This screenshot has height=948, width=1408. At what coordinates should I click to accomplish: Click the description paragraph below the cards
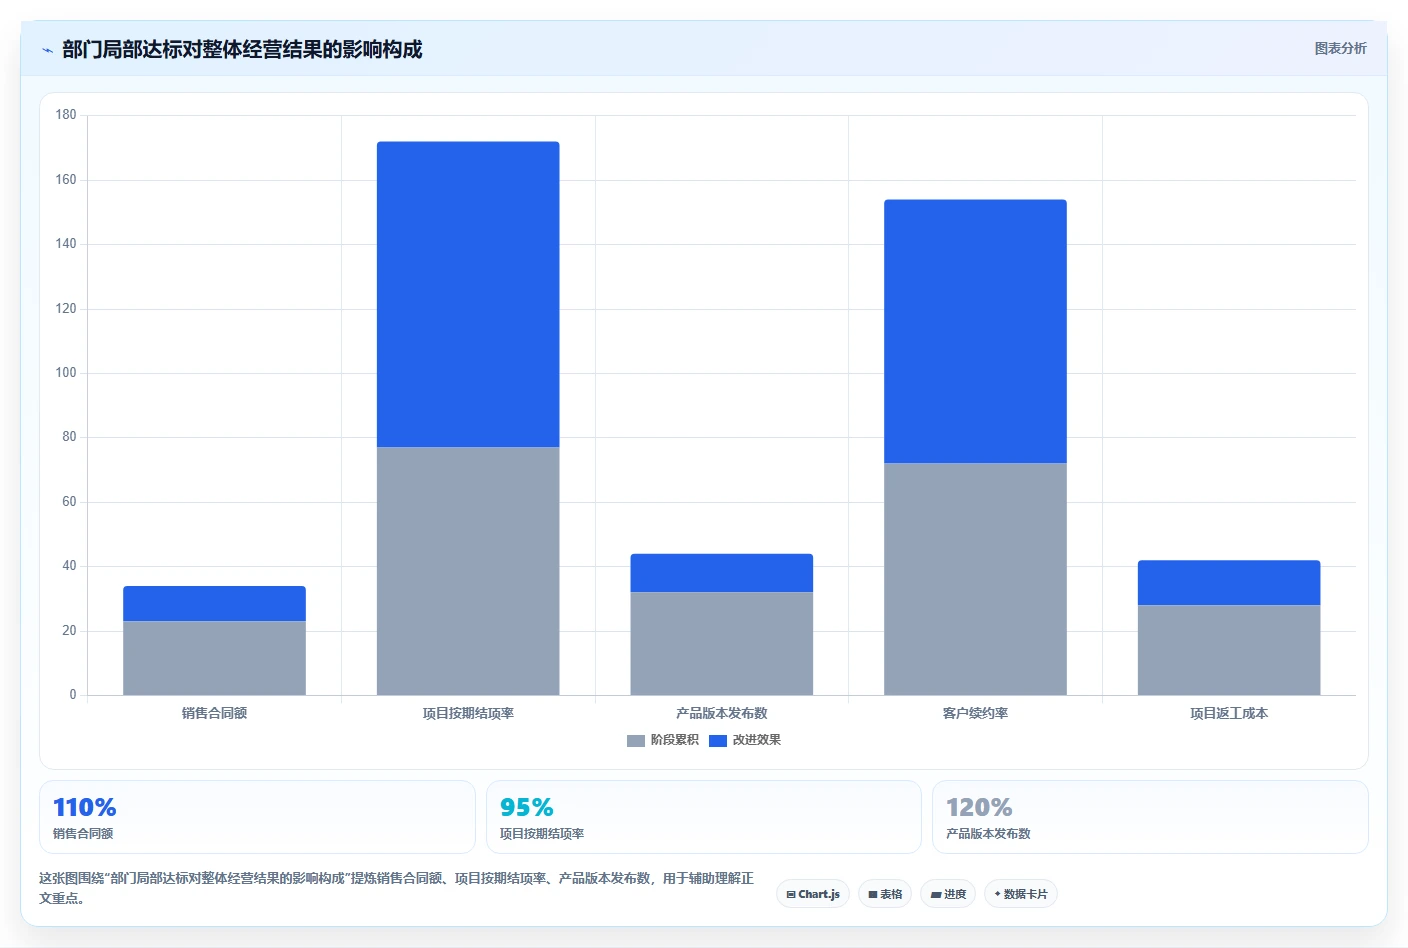click(x=397, y=888)
